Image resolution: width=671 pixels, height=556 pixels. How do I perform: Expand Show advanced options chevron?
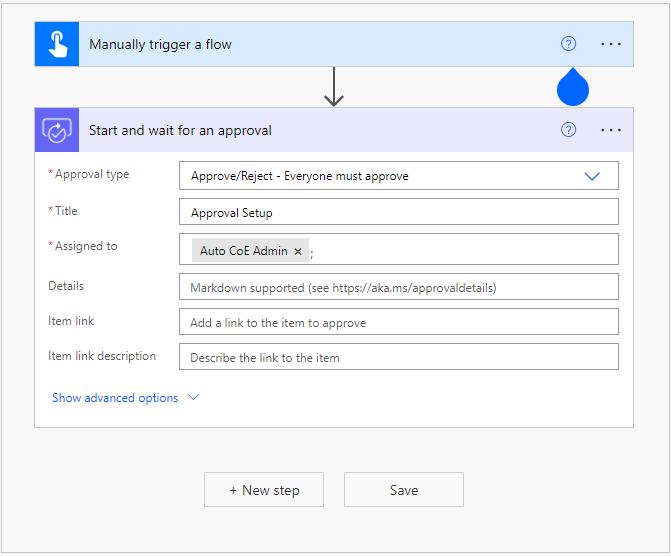tap(193, 398)
